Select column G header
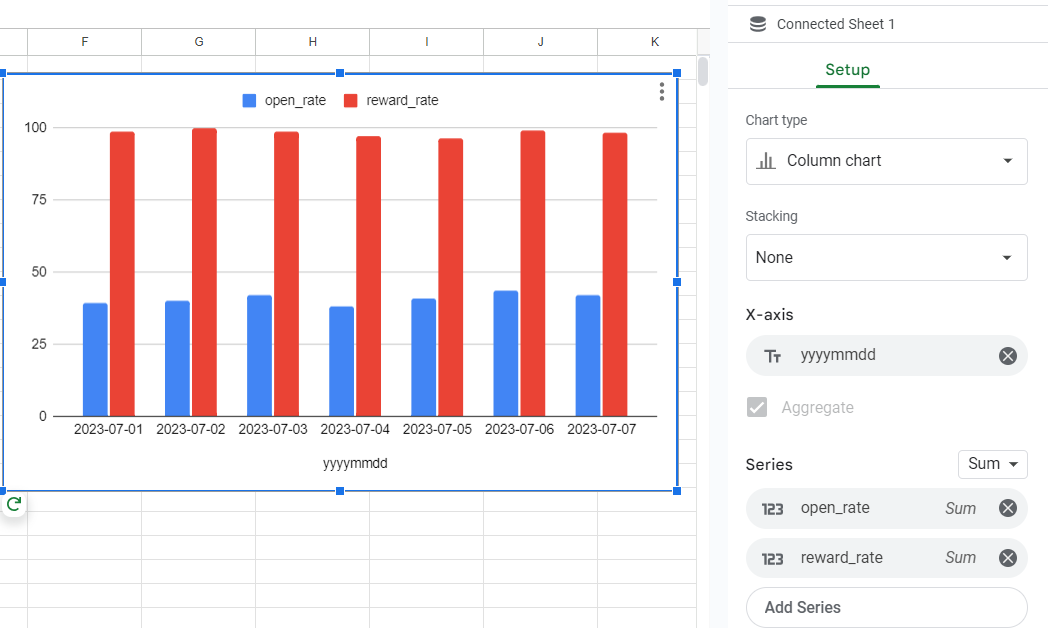 (199, 42)
